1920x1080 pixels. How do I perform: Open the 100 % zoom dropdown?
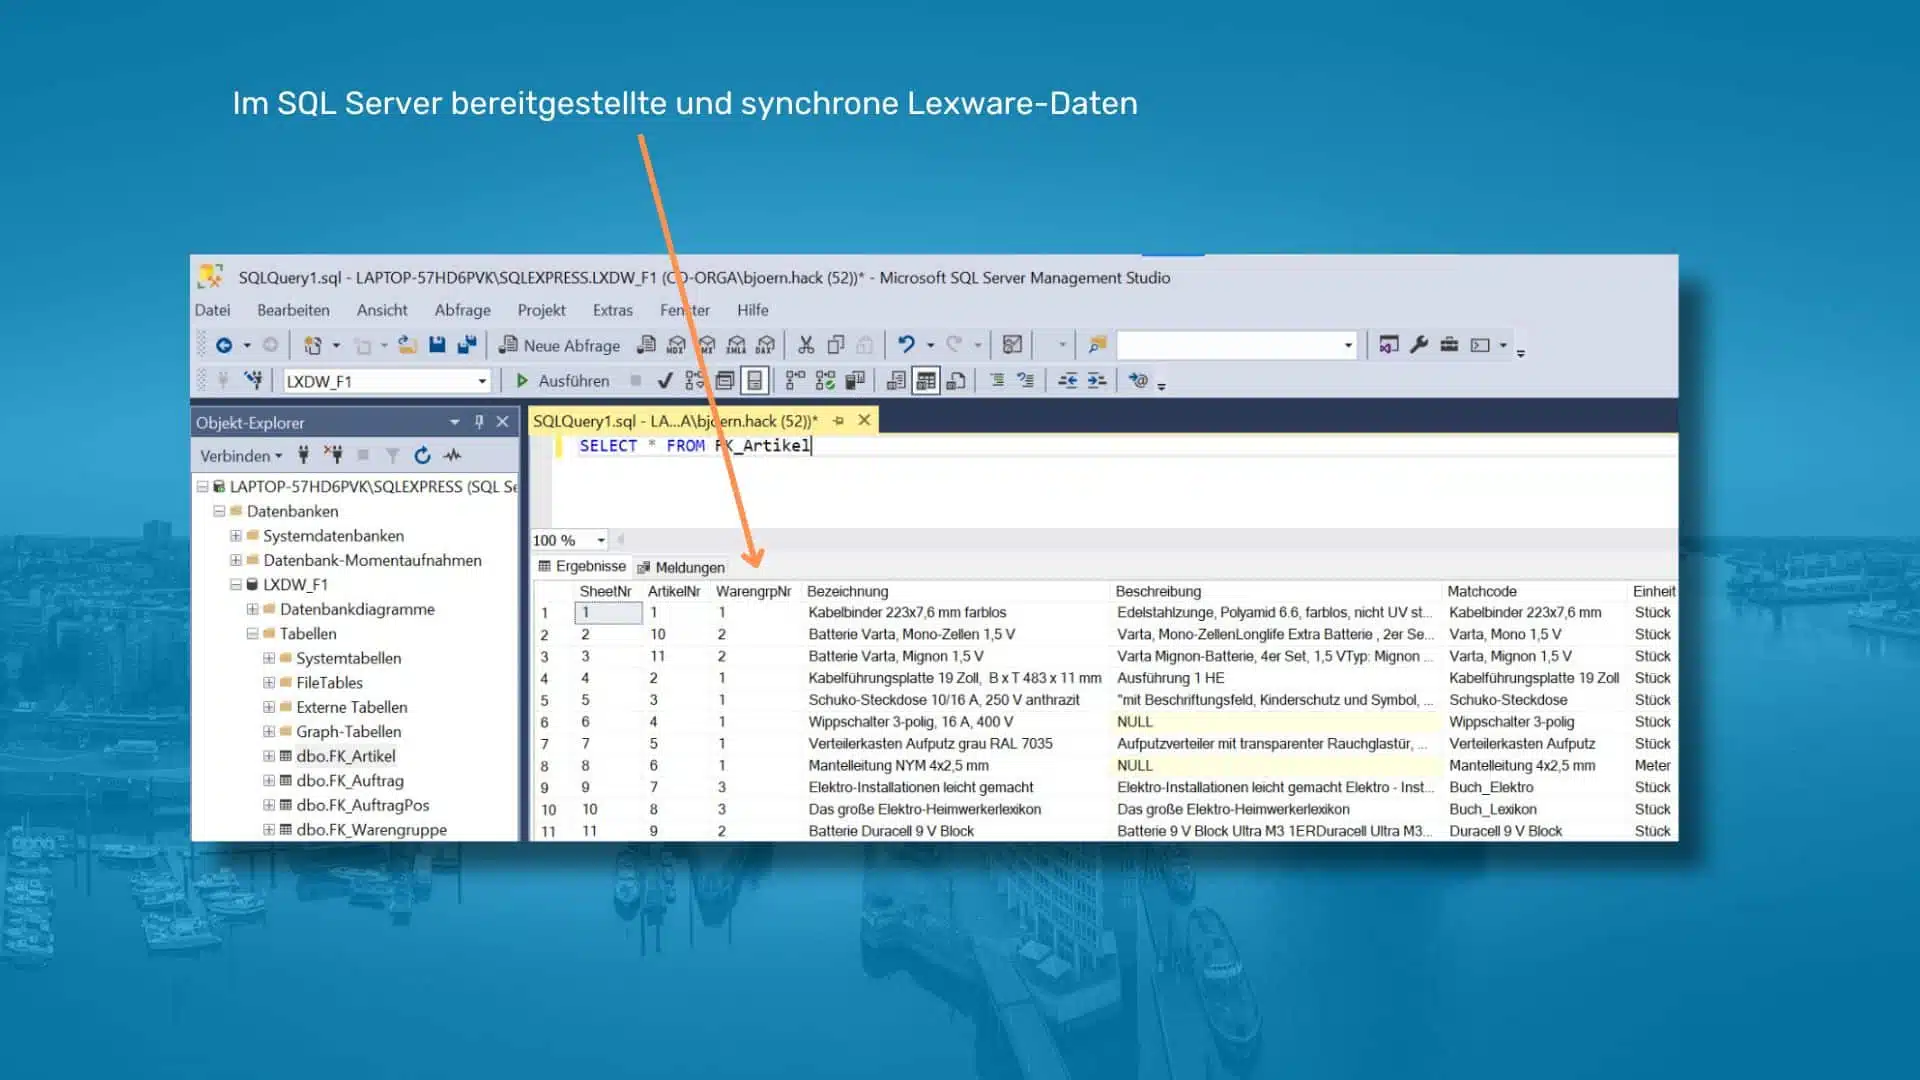click(x=600, y=540)
